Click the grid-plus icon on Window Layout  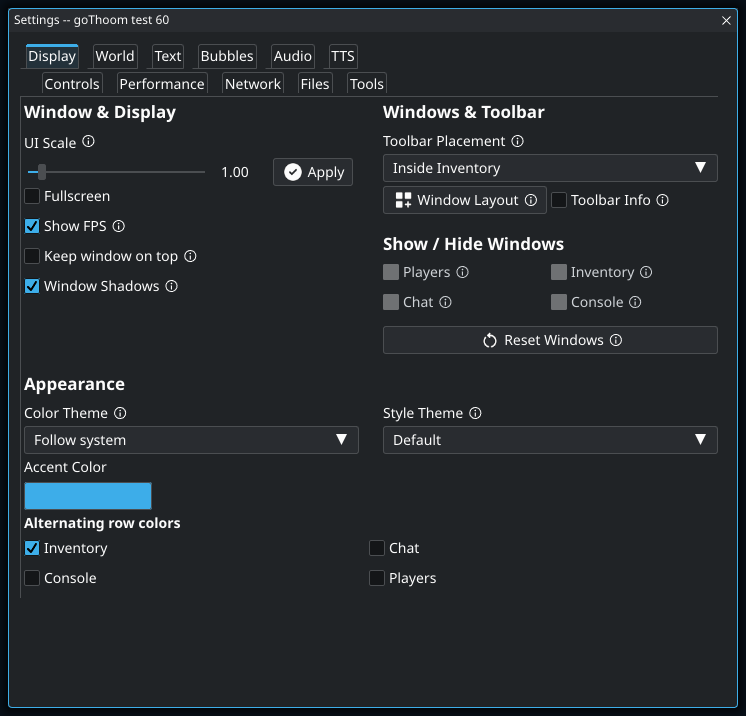403,200
